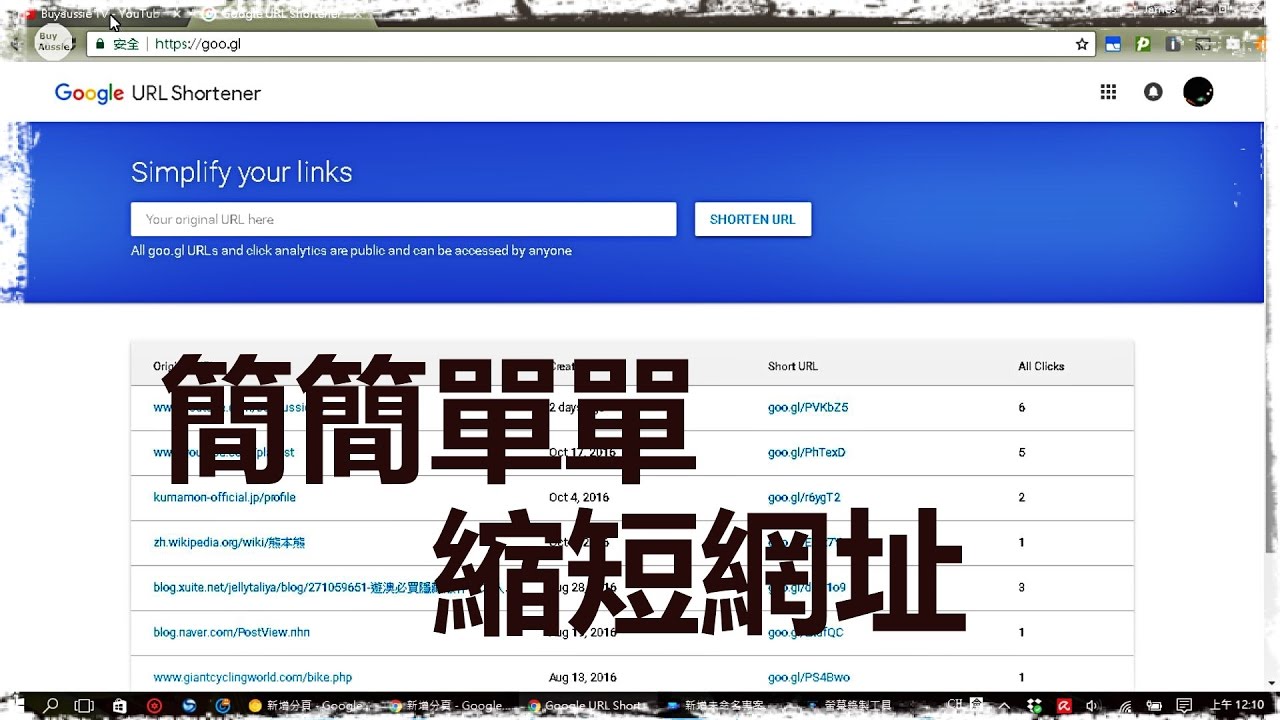Open the Google account avatar menu
Viewport: 1280px width, 720px height.
(1198, 92)
